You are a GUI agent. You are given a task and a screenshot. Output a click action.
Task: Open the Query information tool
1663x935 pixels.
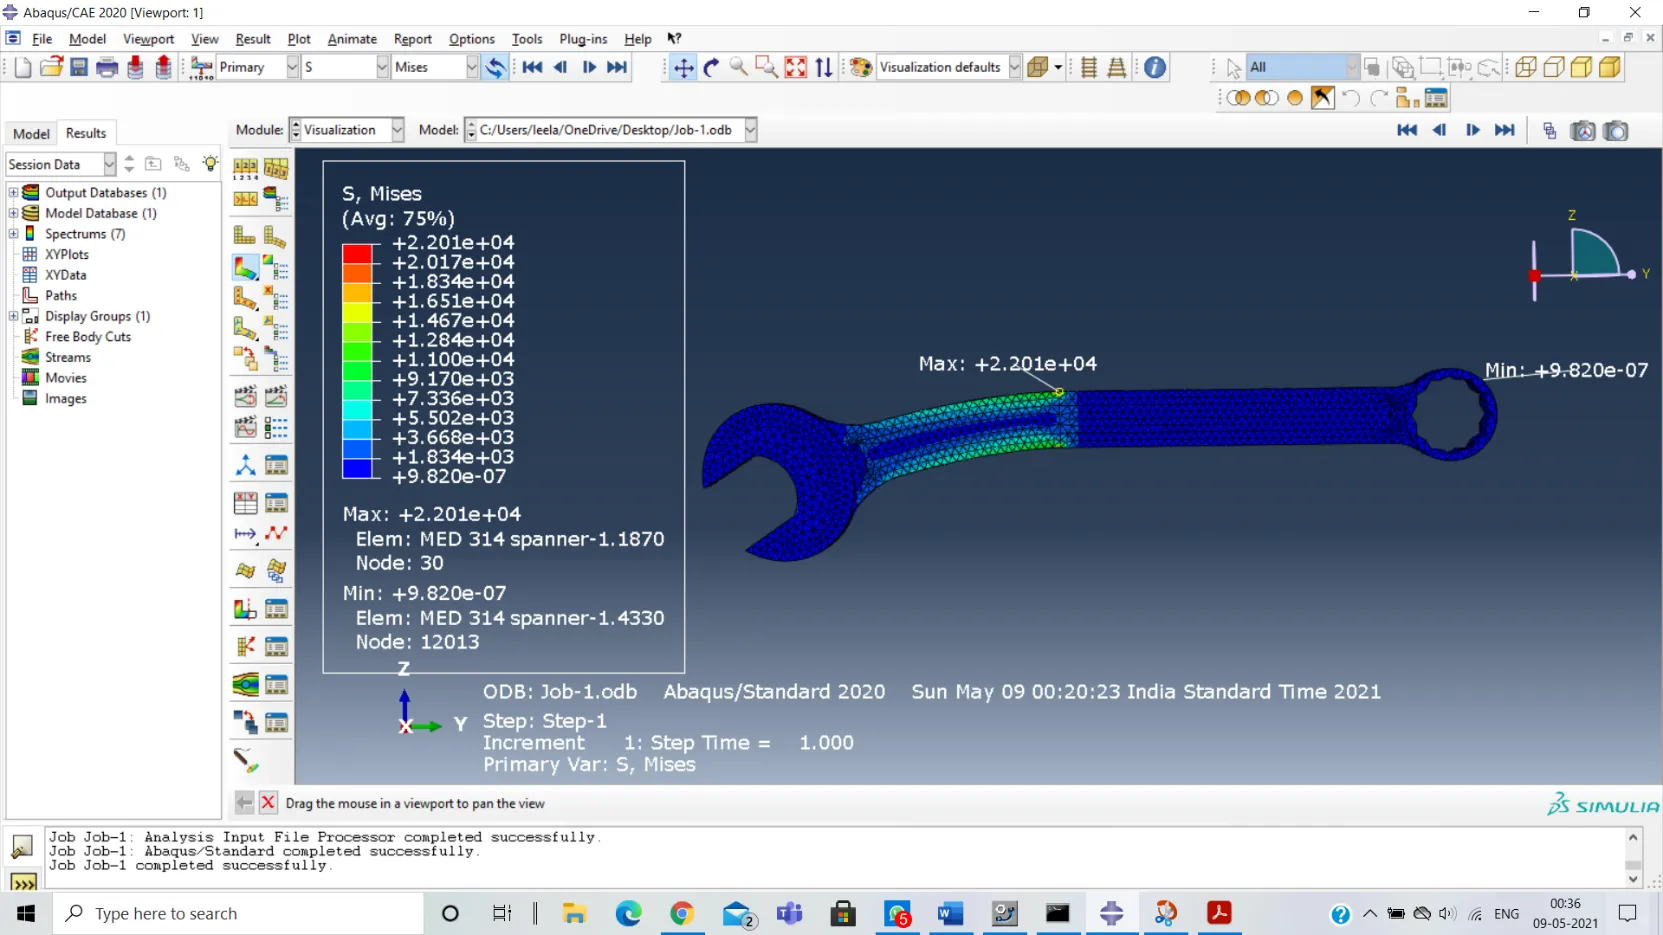pyautogui.click(x=1155, y=67)
